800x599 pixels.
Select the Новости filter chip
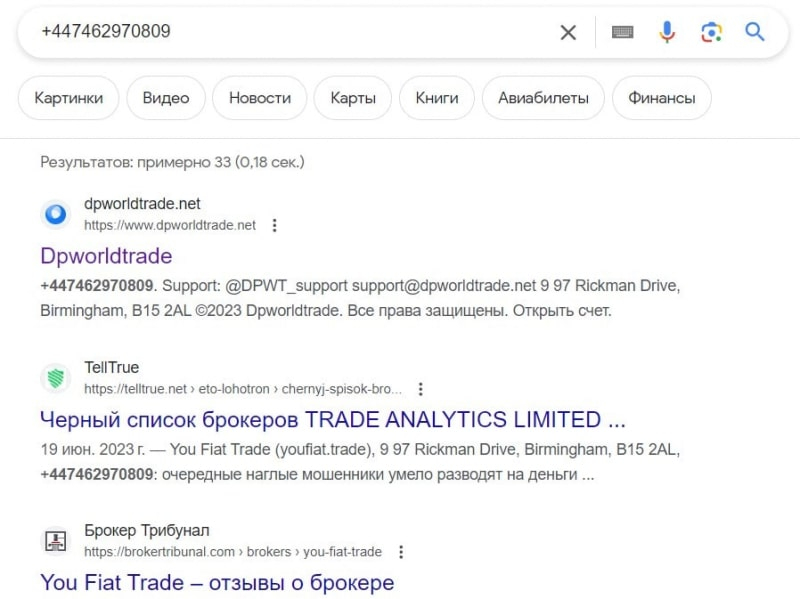point(260,98)
